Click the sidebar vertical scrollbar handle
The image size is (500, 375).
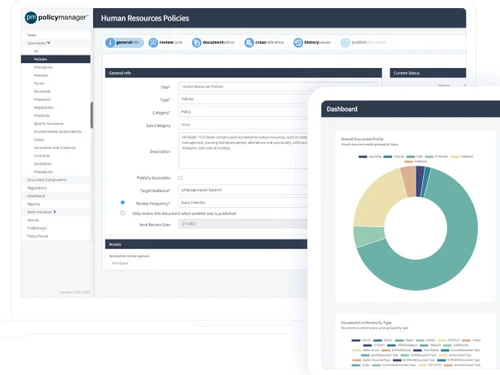click(92, 115)
